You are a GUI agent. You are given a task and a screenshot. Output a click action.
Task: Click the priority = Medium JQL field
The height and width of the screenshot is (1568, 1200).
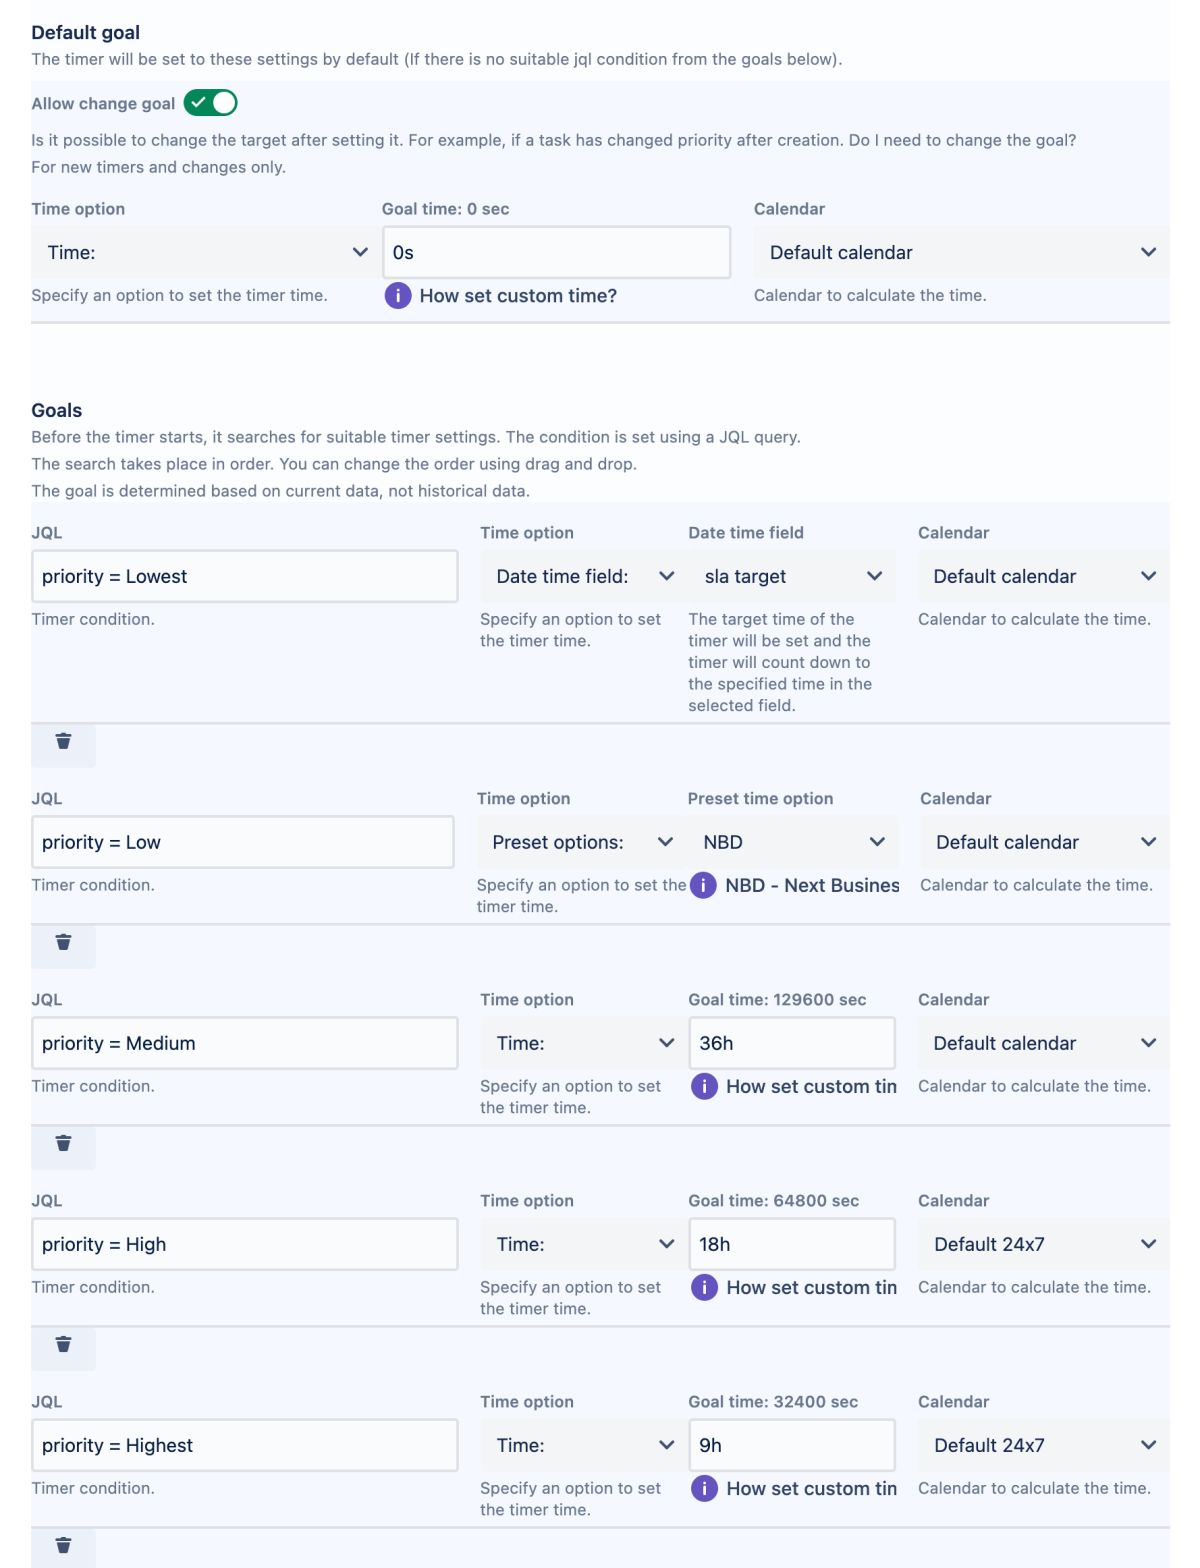(x=244, y=1044)
